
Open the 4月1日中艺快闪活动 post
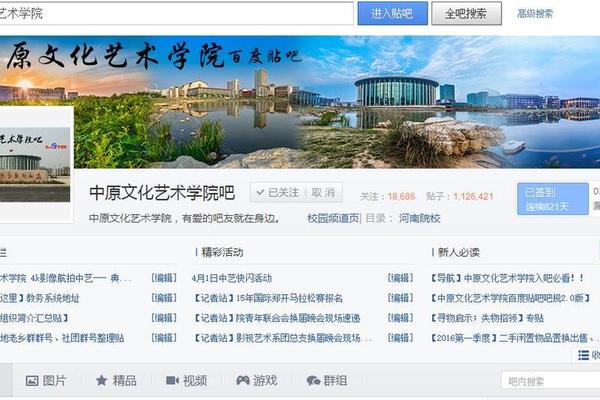232,278
